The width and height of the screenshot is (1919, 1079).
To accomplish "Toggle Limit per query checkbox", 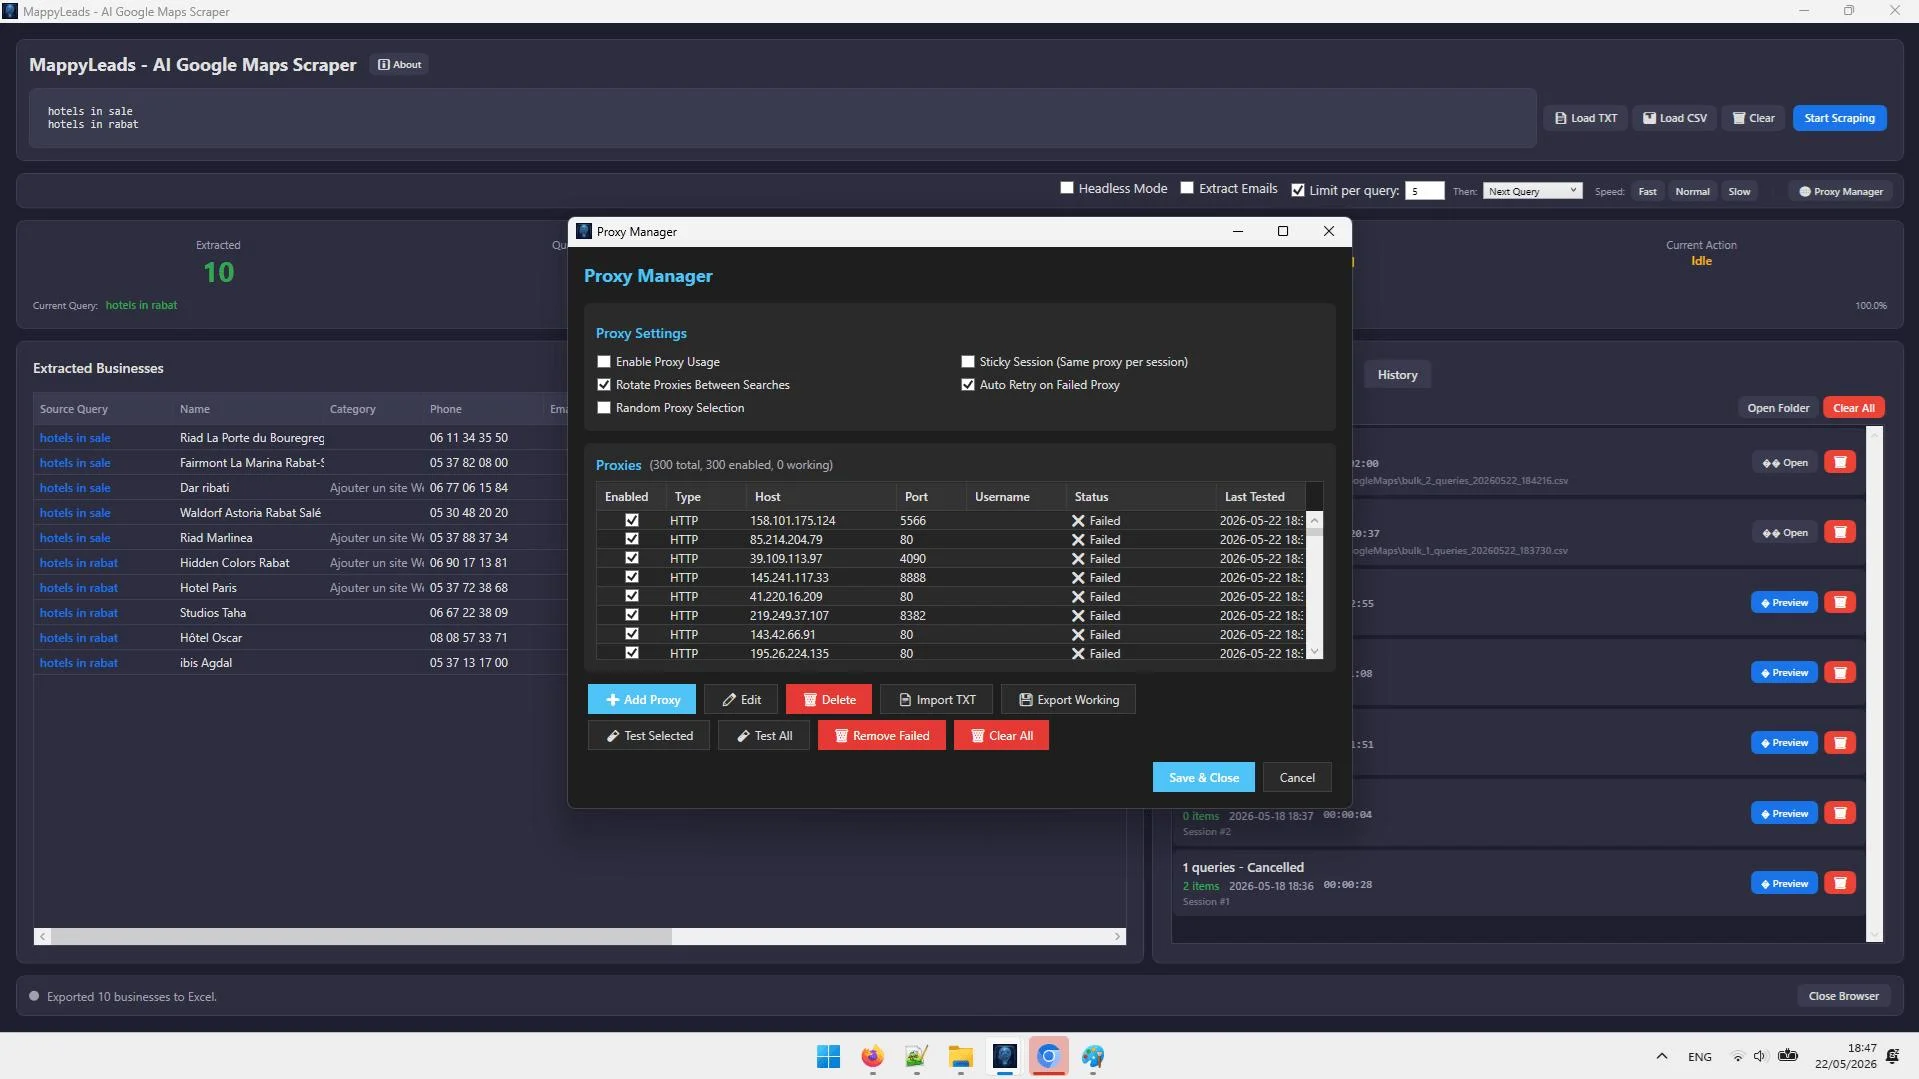I will click(x=1298, y=190).
